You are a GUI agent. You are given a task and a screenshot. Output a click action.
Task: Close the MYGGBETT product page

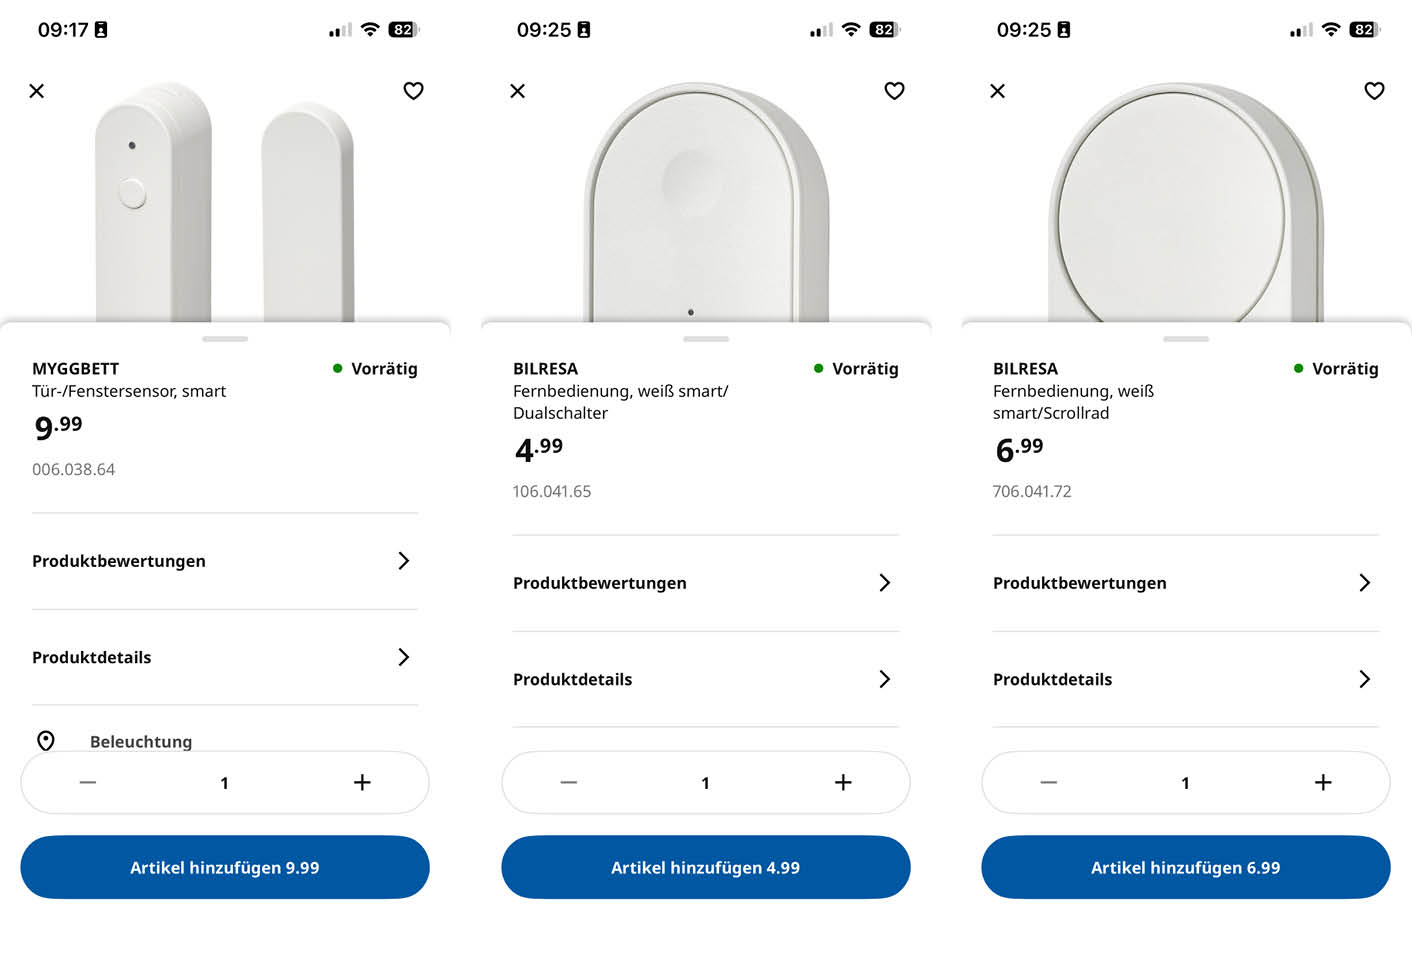pyautogui.click(x=37, y=91)
